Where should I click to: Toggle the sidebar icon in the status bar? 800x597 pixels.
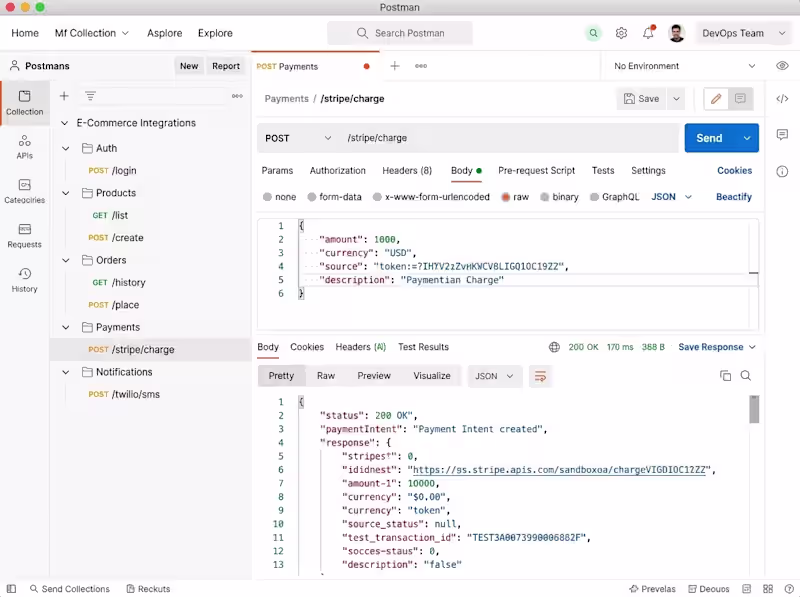point(11,589)
